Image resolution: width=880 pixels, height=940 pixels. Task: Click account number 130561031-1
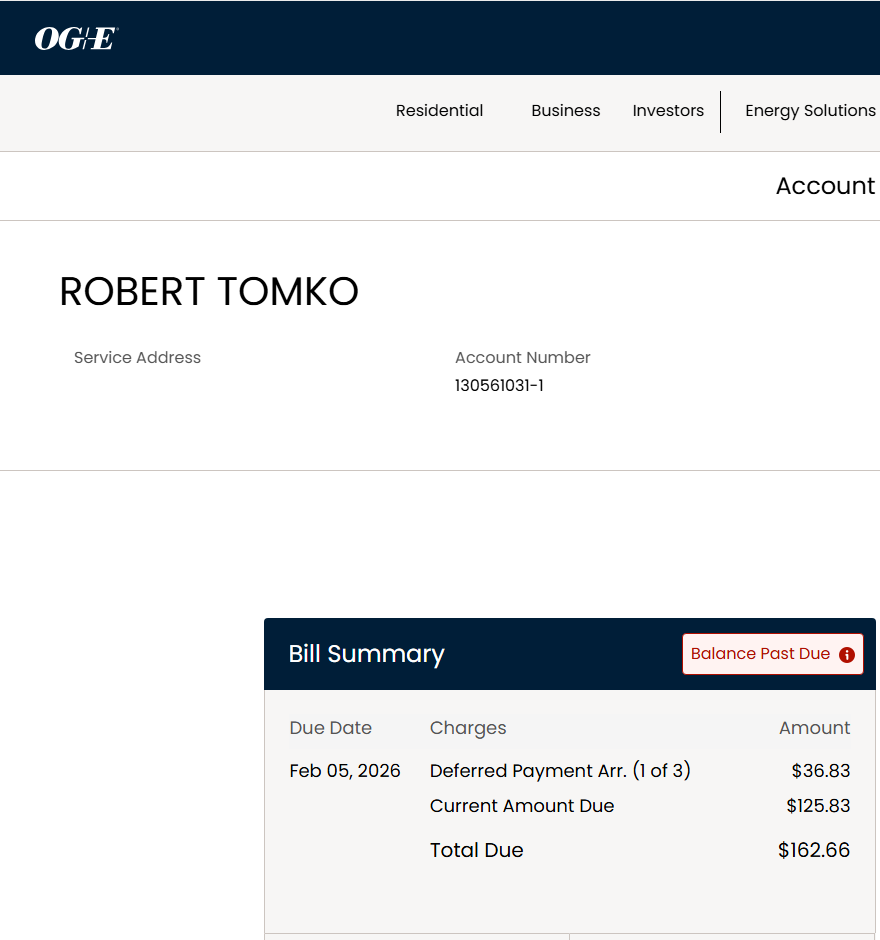tap(499, 385)
